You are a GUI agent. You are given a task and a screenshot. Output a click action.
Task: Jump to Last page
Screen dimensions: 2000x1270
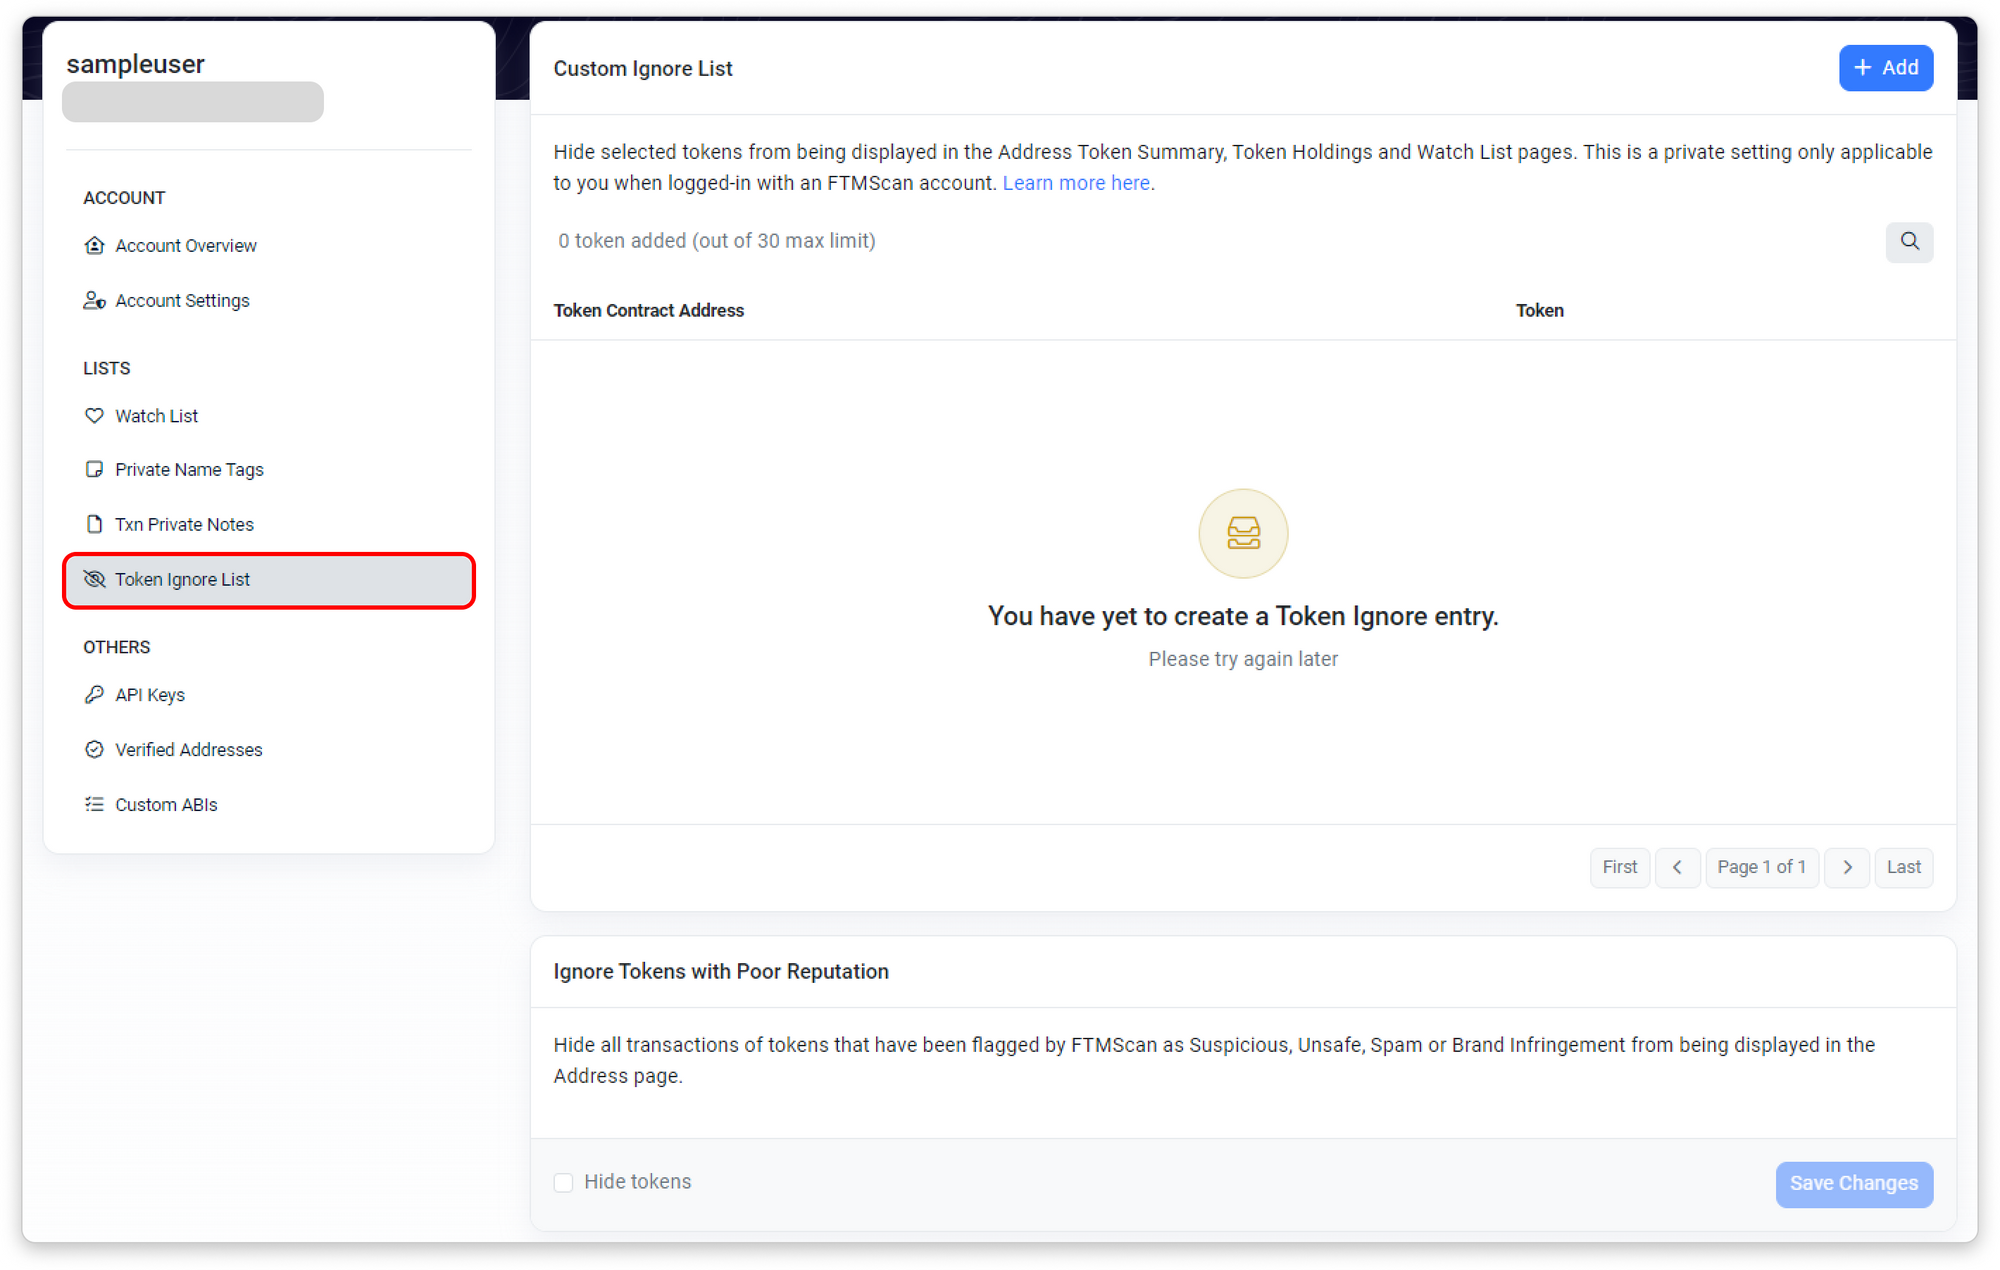1903,868
